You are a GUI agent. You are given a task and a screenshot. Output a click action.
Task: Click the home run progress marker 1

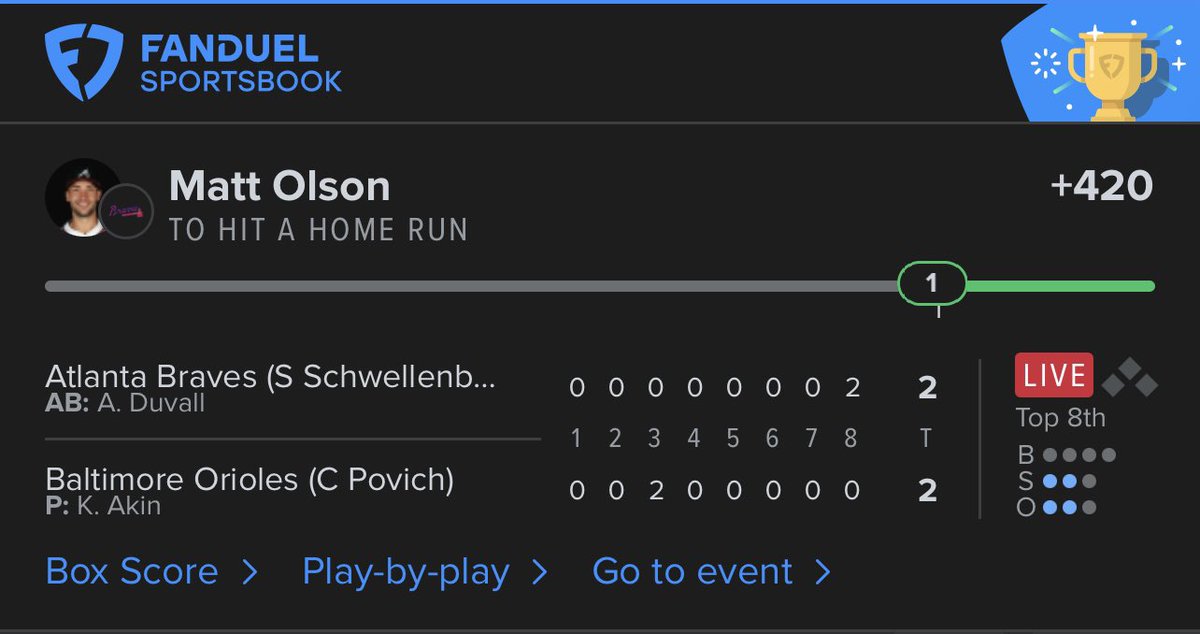tap(931, 284)
